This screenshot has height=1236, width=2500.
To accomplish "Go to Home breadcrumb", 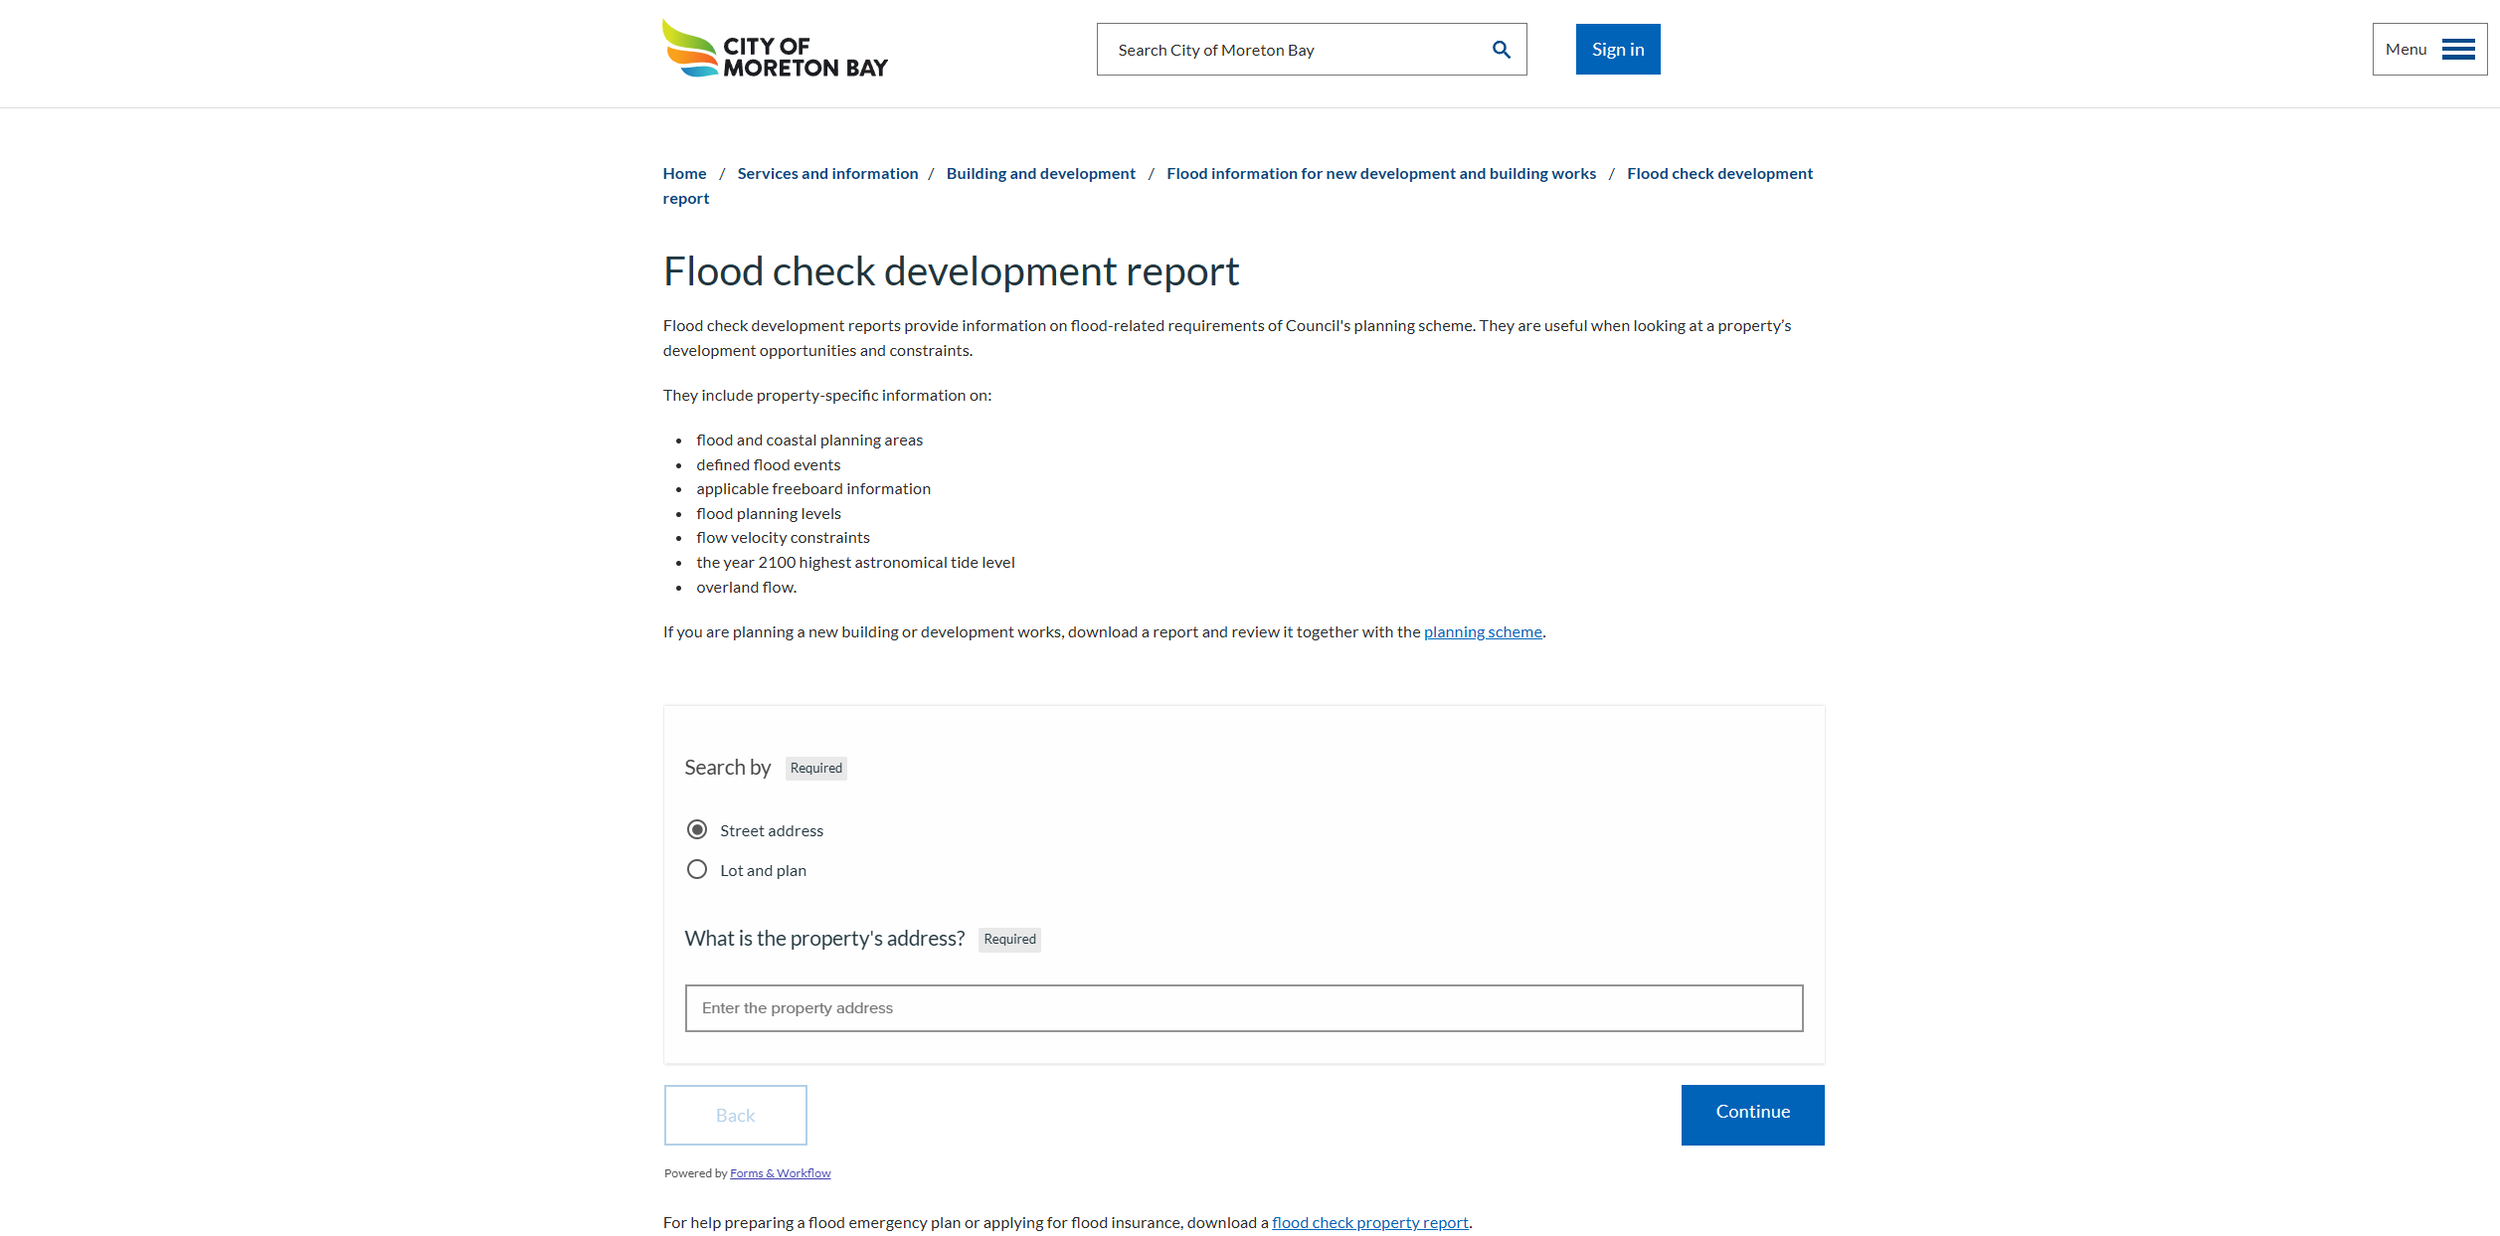I will (x=684, y=173).
